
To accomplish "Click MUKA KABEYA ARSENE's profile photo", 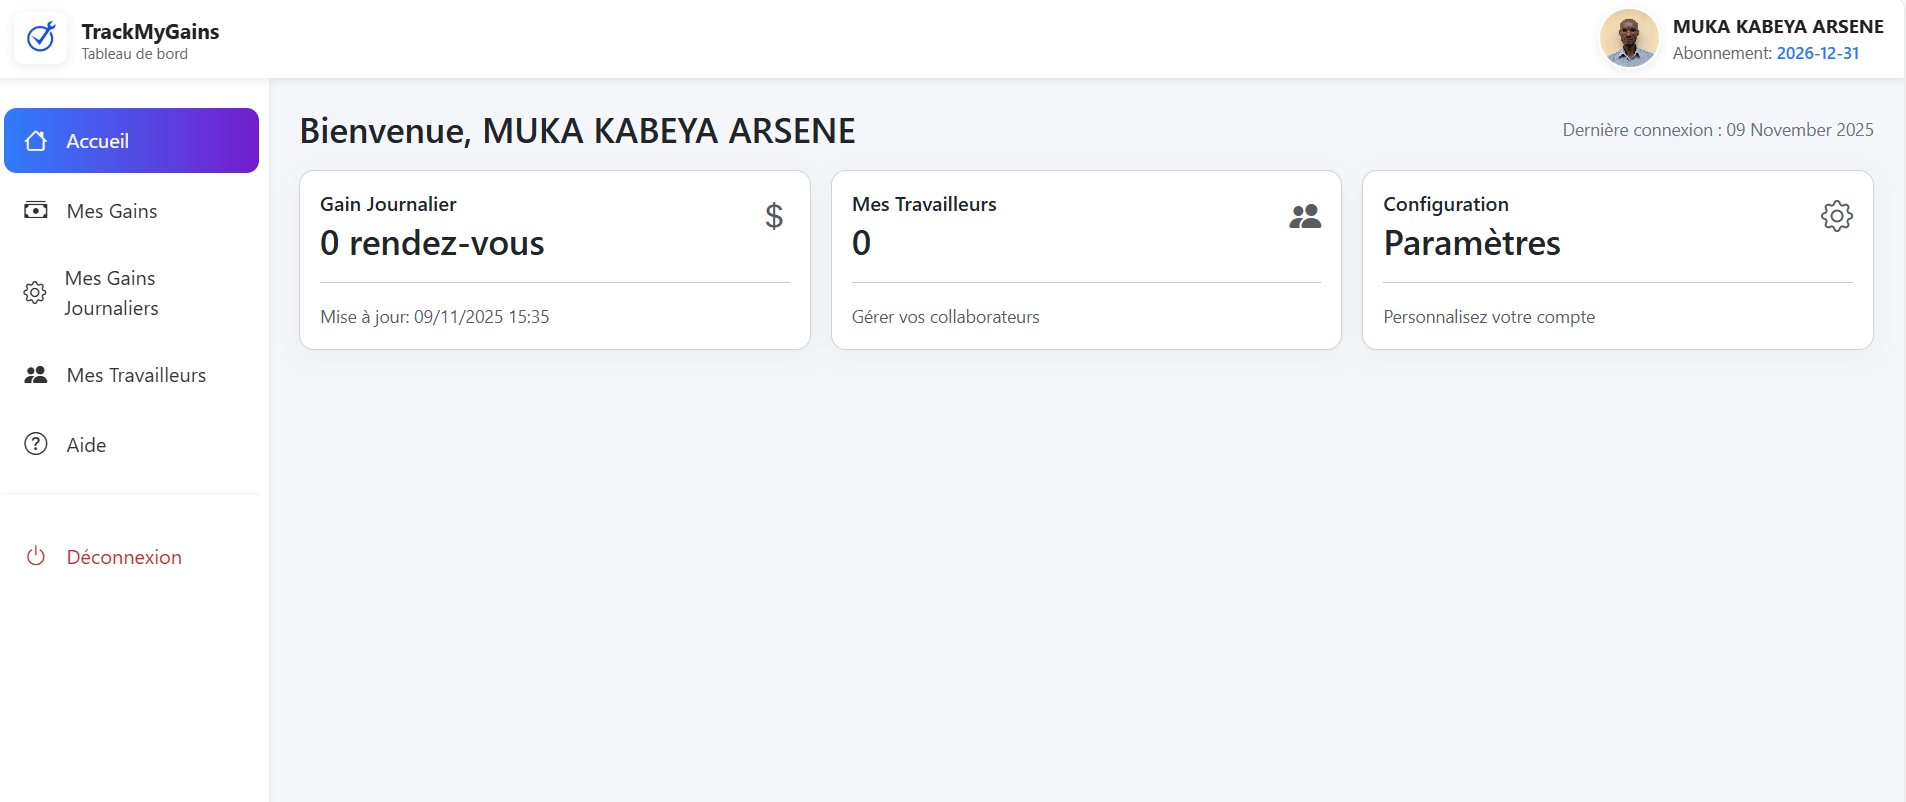I will pos(1628,38).
